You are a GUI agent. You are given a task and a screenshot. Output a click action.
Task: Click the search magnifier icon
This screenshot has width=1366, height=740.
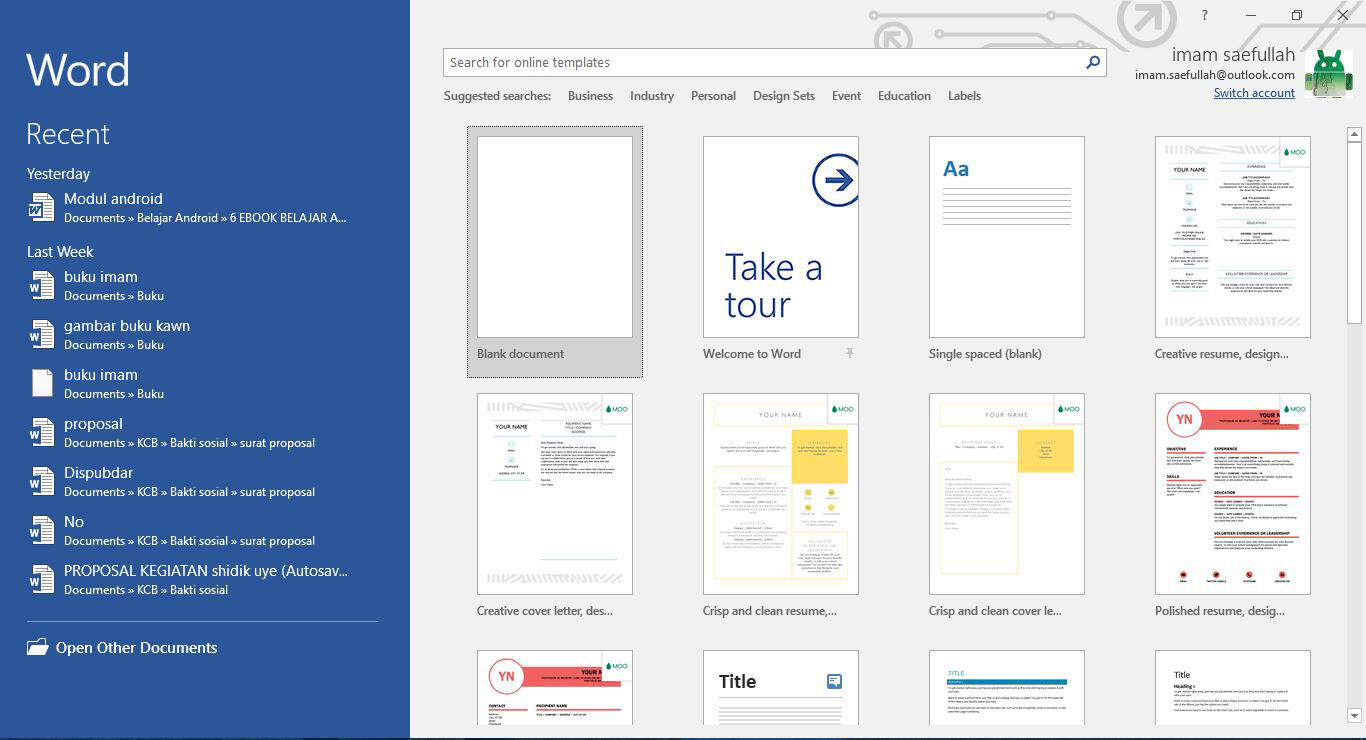click(x=1093, y=62)
